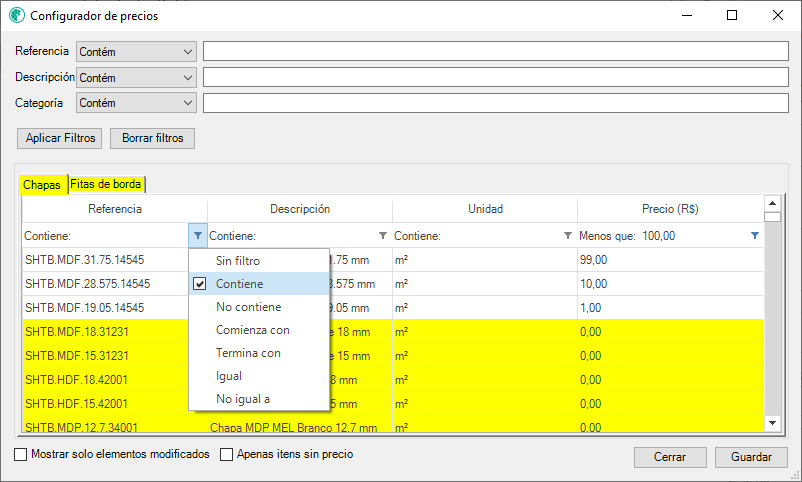Click the Precio filter value 100,00
The image size is (802, 482).
pos(659,236)
